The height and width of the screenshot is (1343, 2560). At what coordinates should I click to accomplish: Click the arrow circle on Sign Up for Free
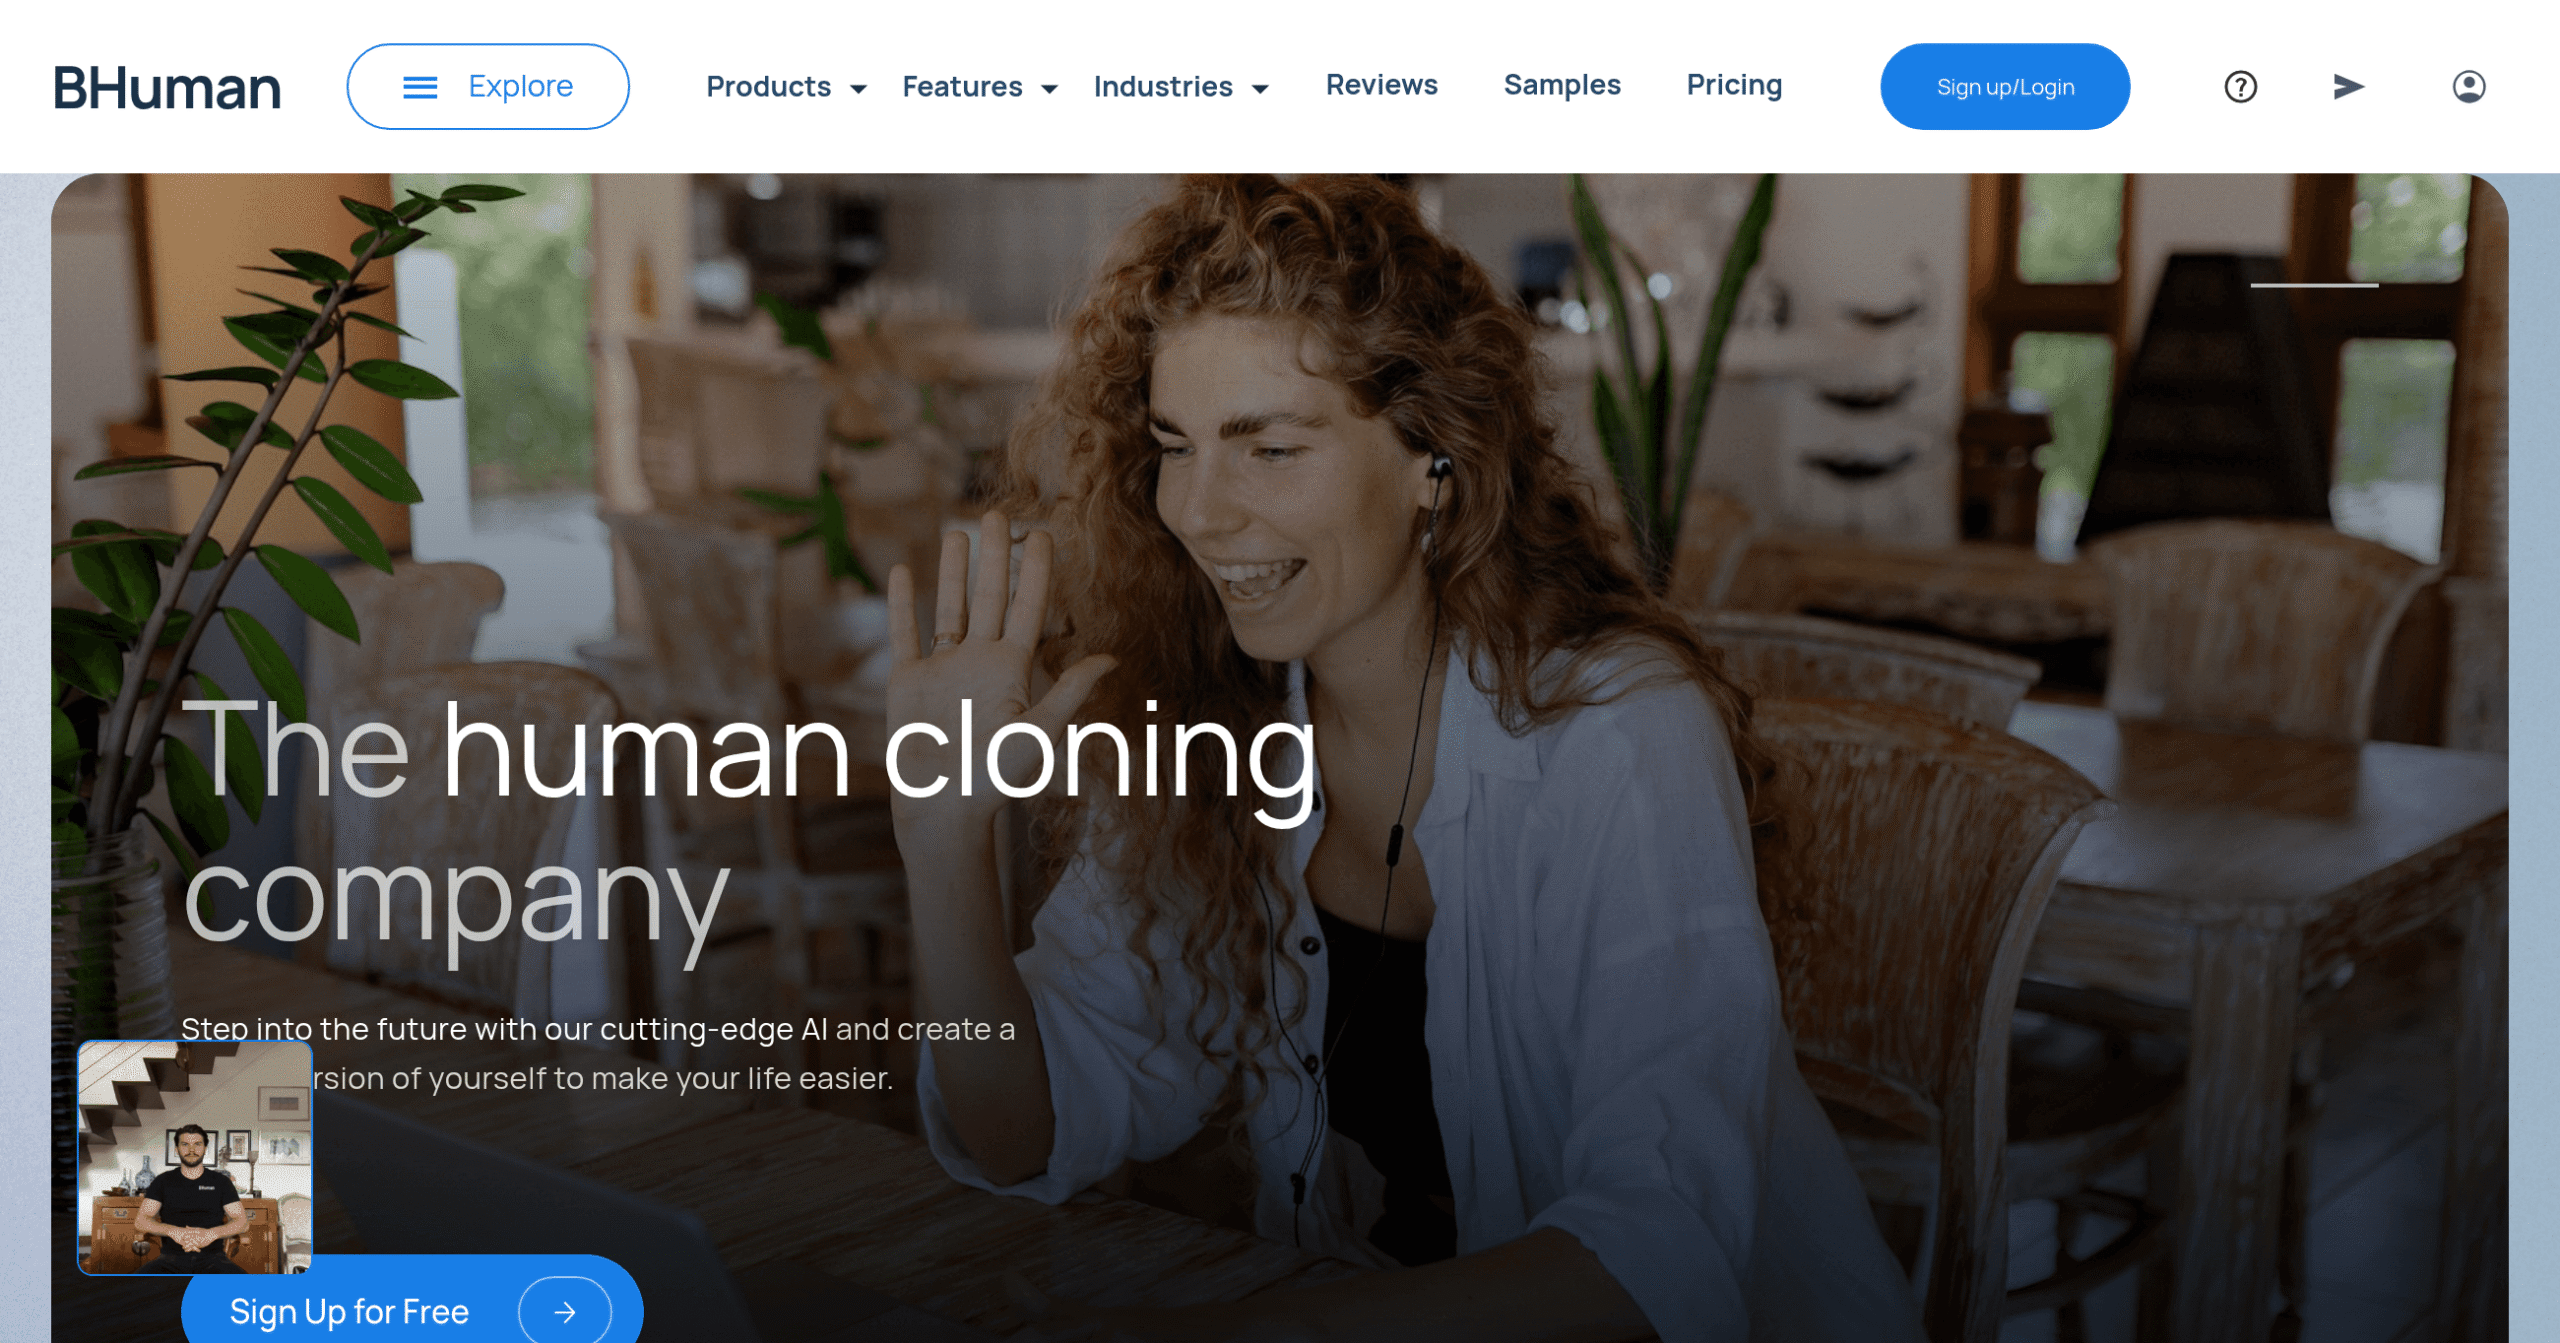565,1311
